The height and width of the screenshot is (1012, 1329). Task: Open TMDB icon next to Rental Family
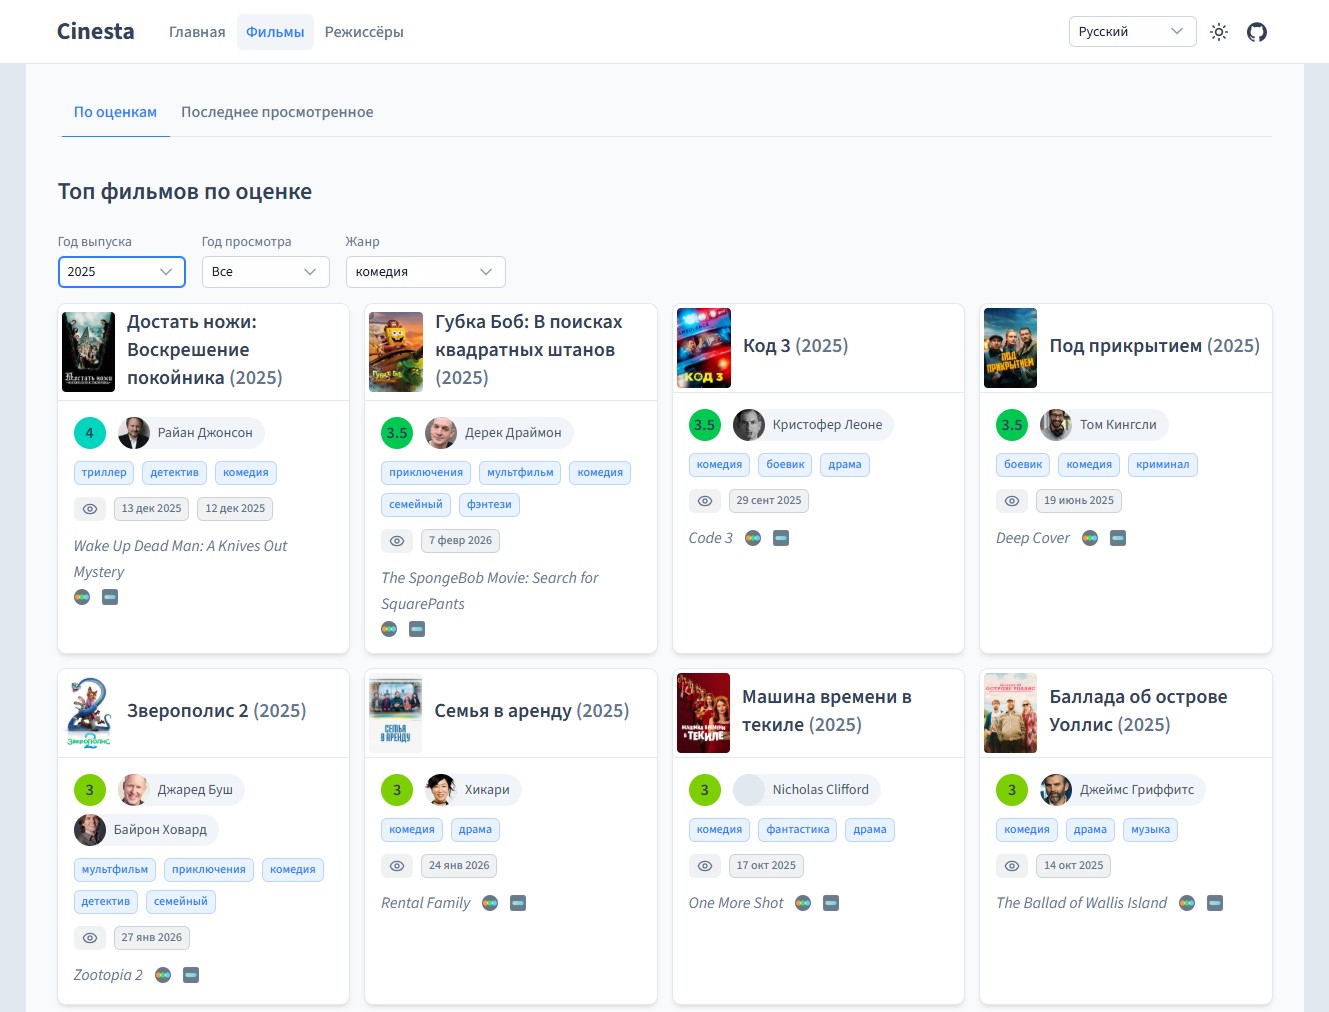(x=518, y=903)
